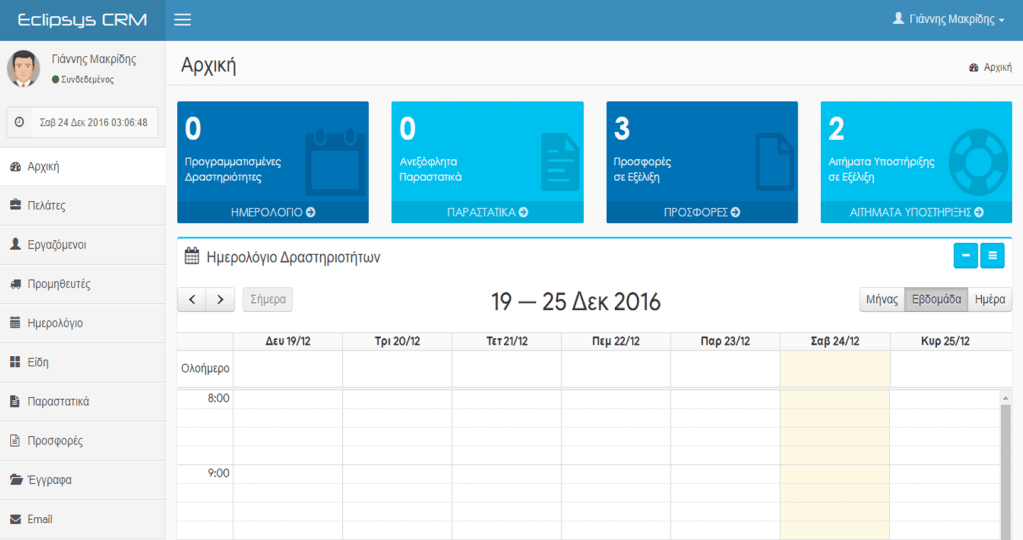Image resolution: width=1023 pixels, height=540 pixels.
Task: Collapse the Ημερολόγιο Δραστηριοτήτων panel with minus button
Action: (966, 256)
